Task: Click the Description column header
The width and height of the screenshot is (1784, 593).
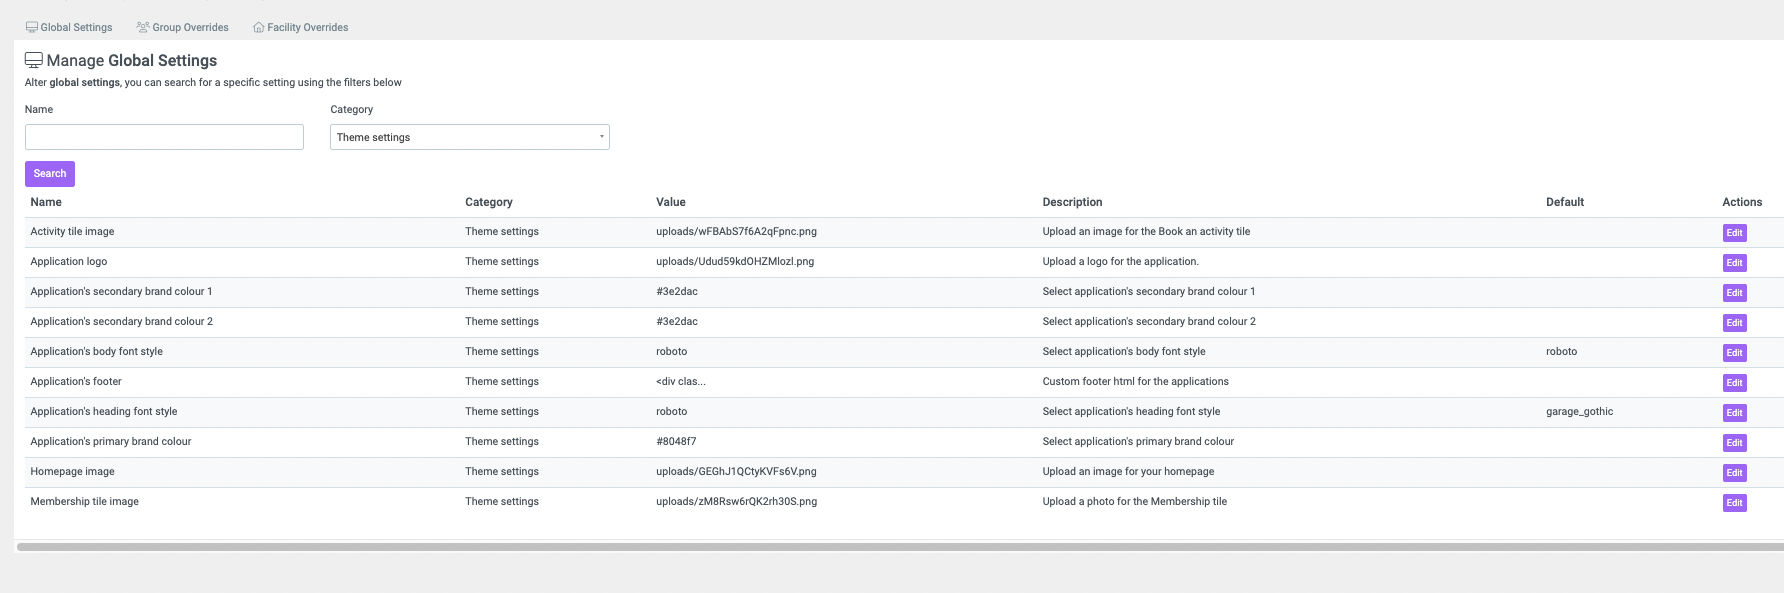Action: [1072, 202]
